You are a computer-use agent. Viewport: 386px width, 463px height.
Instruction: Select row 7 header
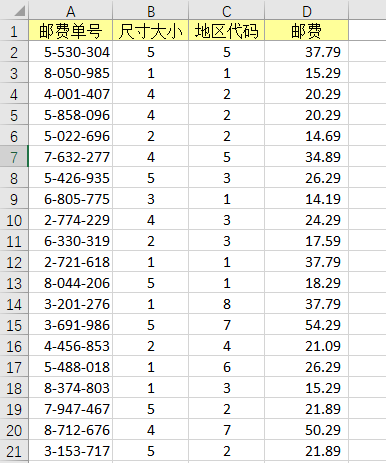[x=14, y=157]
